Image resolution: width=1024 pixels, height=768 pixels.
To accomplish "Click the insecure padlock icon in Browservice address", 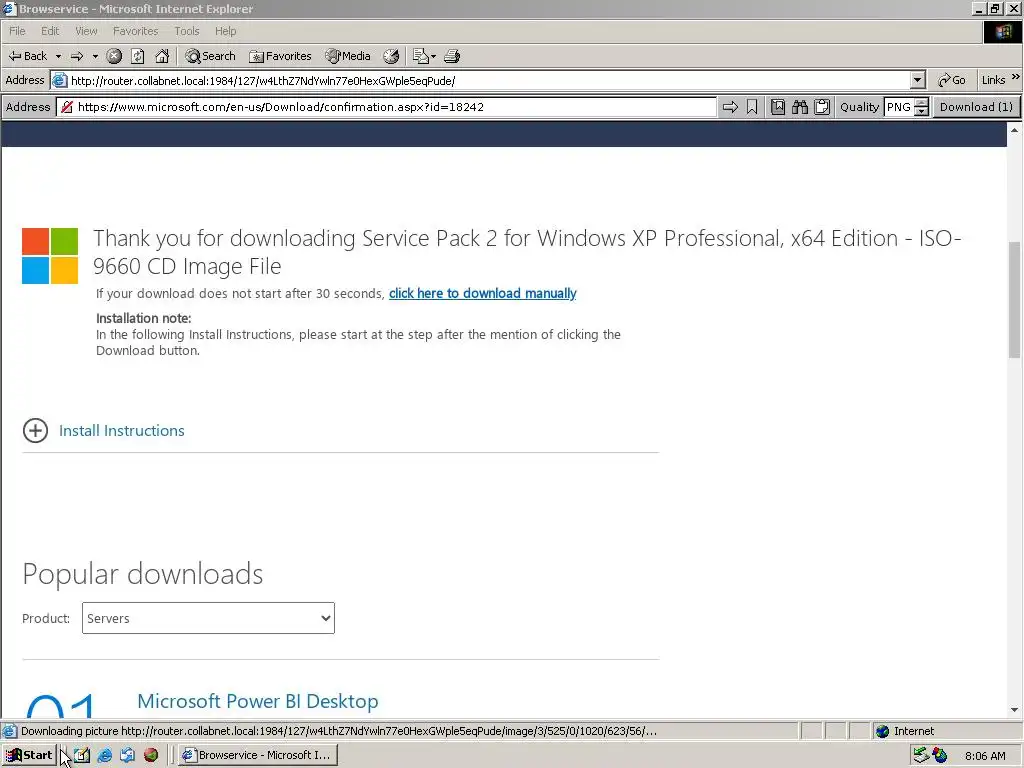I will 66,107.
